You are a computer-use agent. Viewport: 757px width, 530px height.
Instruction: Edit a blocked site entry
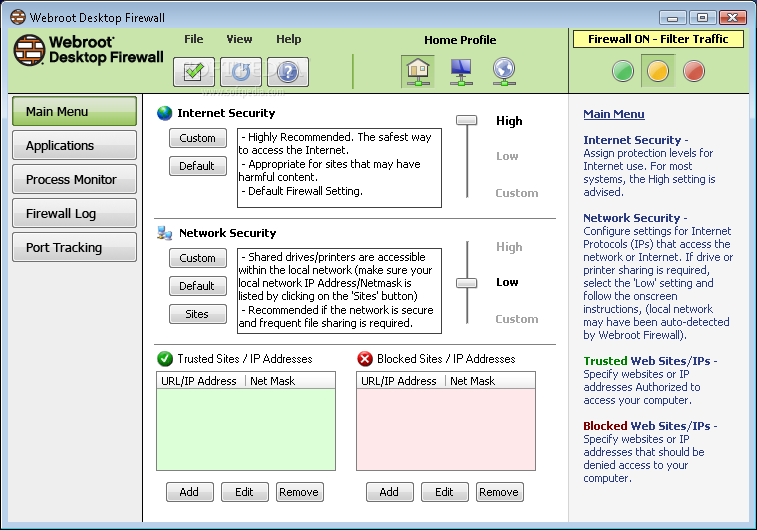(x=445, y=492)
